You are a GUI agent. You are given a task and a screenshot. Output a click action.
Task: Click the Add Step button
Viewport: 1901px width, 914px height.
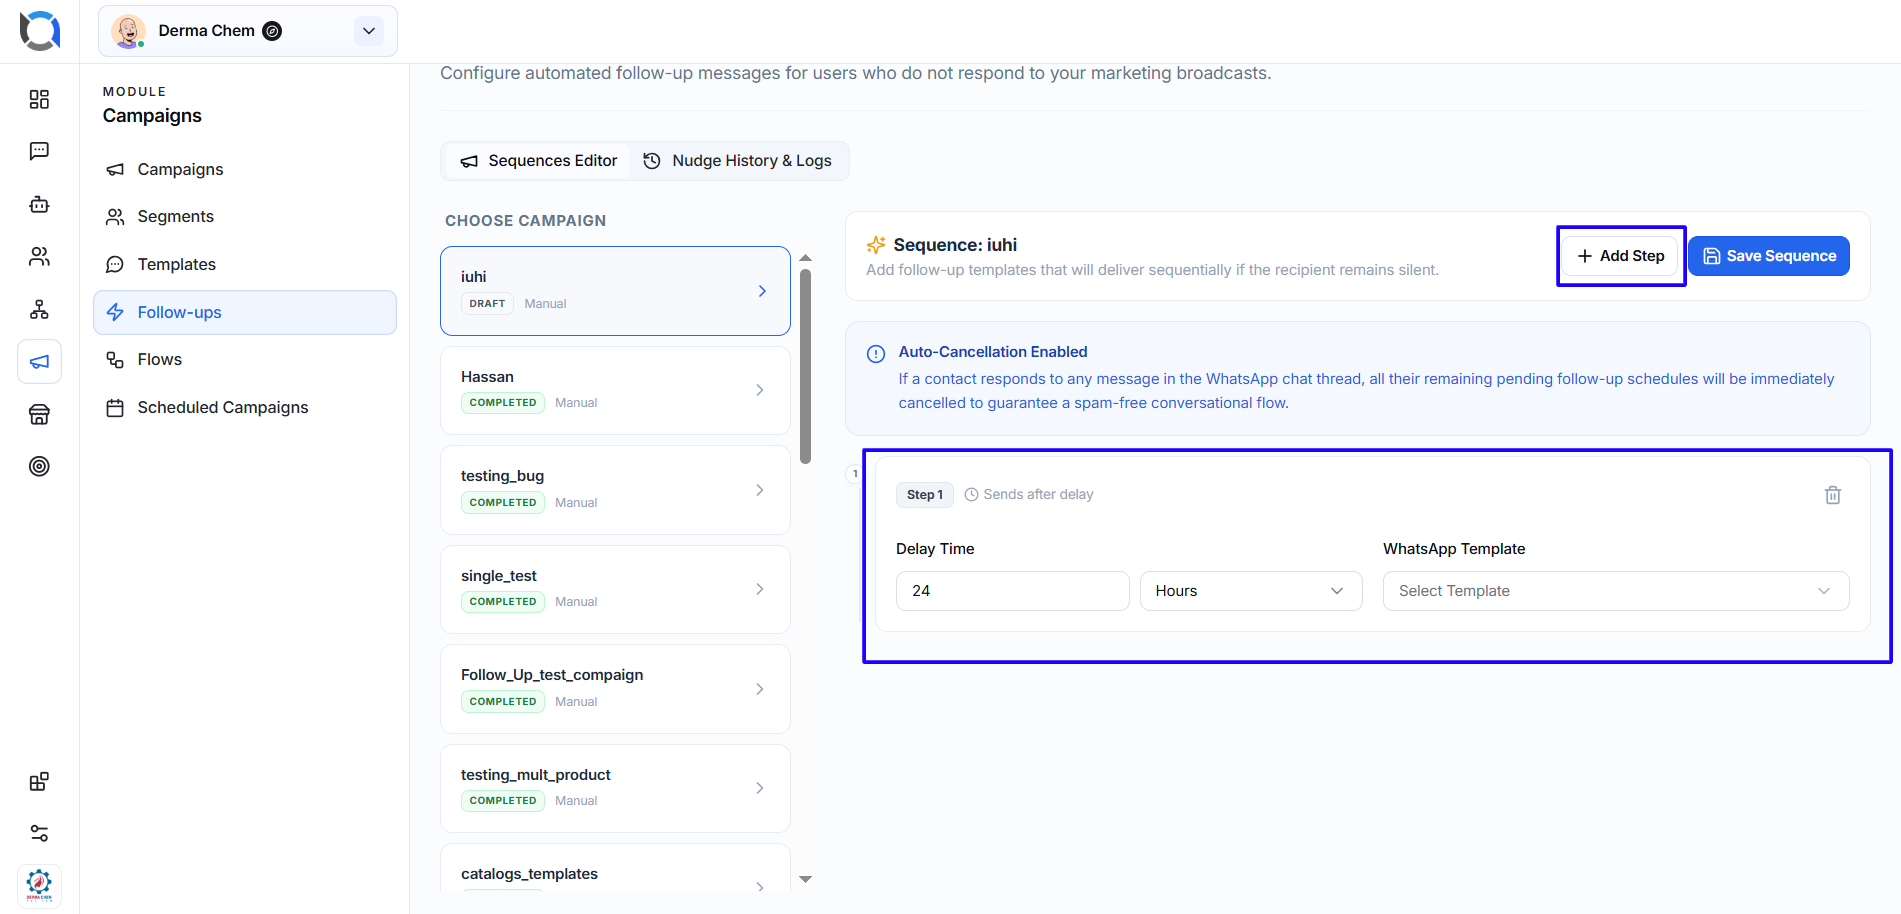1621,256
